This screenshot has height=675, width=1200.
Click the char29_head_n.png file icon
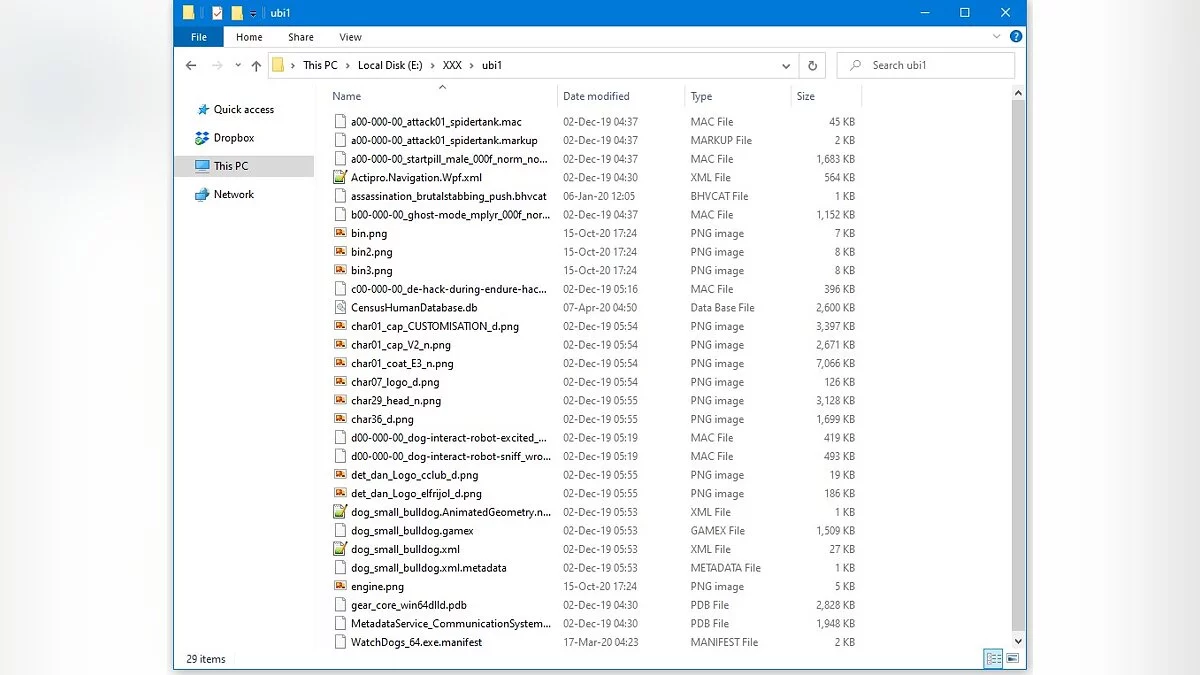pyautogui.click(x=340, y=400)
